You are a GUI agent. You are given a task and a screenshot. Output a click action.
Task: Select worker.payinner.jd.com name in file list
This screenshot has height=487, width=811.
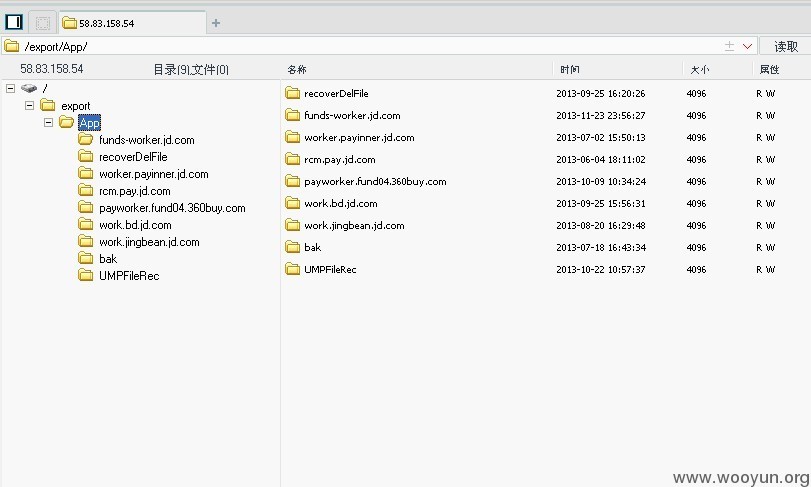(x=359, y=138)
